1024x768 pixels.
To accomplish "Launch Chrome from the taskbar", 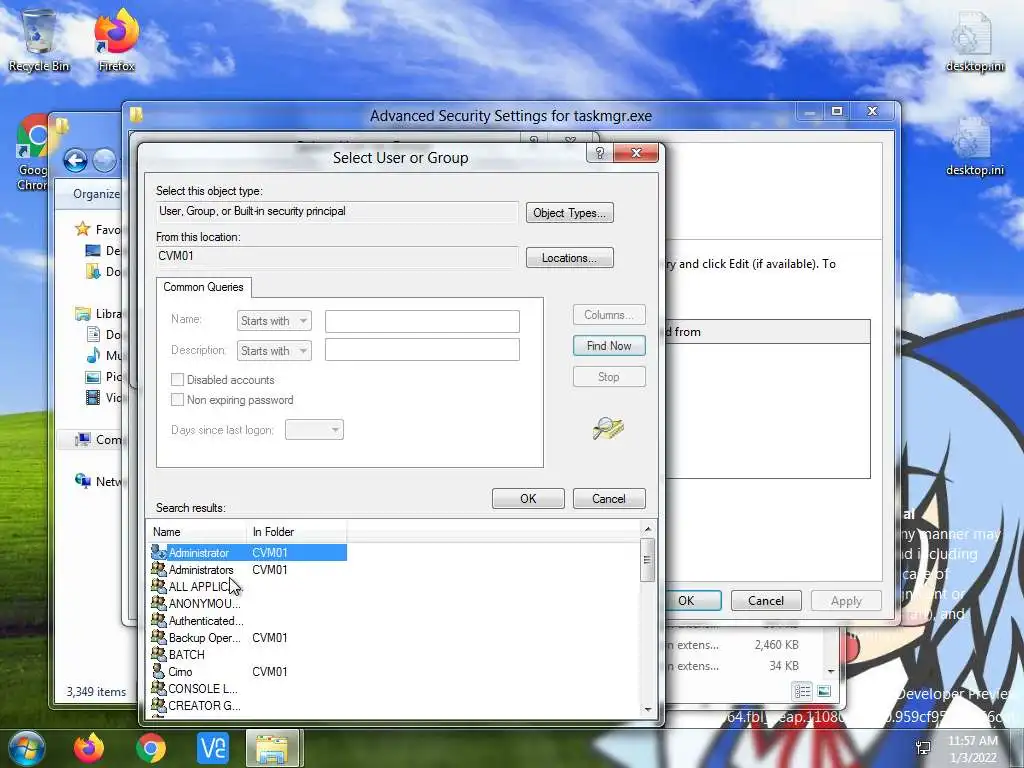I will pyautogui.click(x=151, y=748).
